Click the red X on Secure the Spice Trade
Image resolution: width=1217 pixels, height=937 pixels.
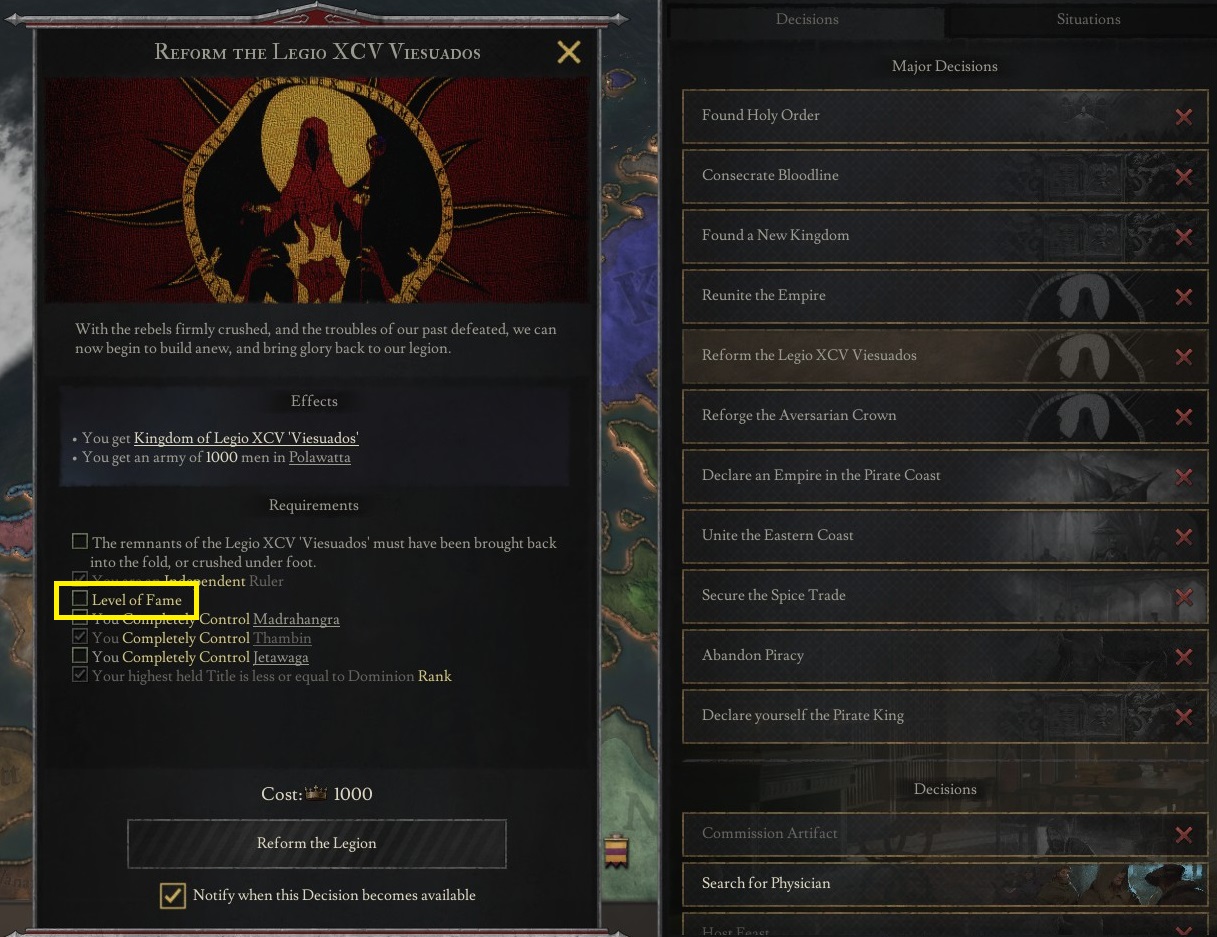[1183, 596]
